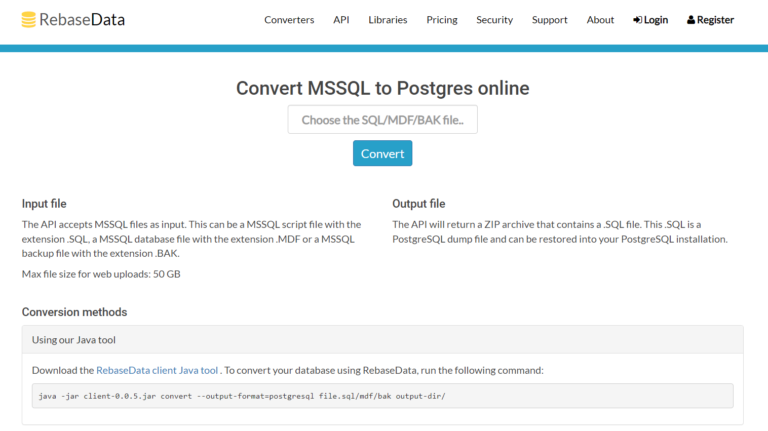Screen dimensions: 768x431
Task: Open the Converters menu
Action: pyautogui.click(x=289, y=20)
